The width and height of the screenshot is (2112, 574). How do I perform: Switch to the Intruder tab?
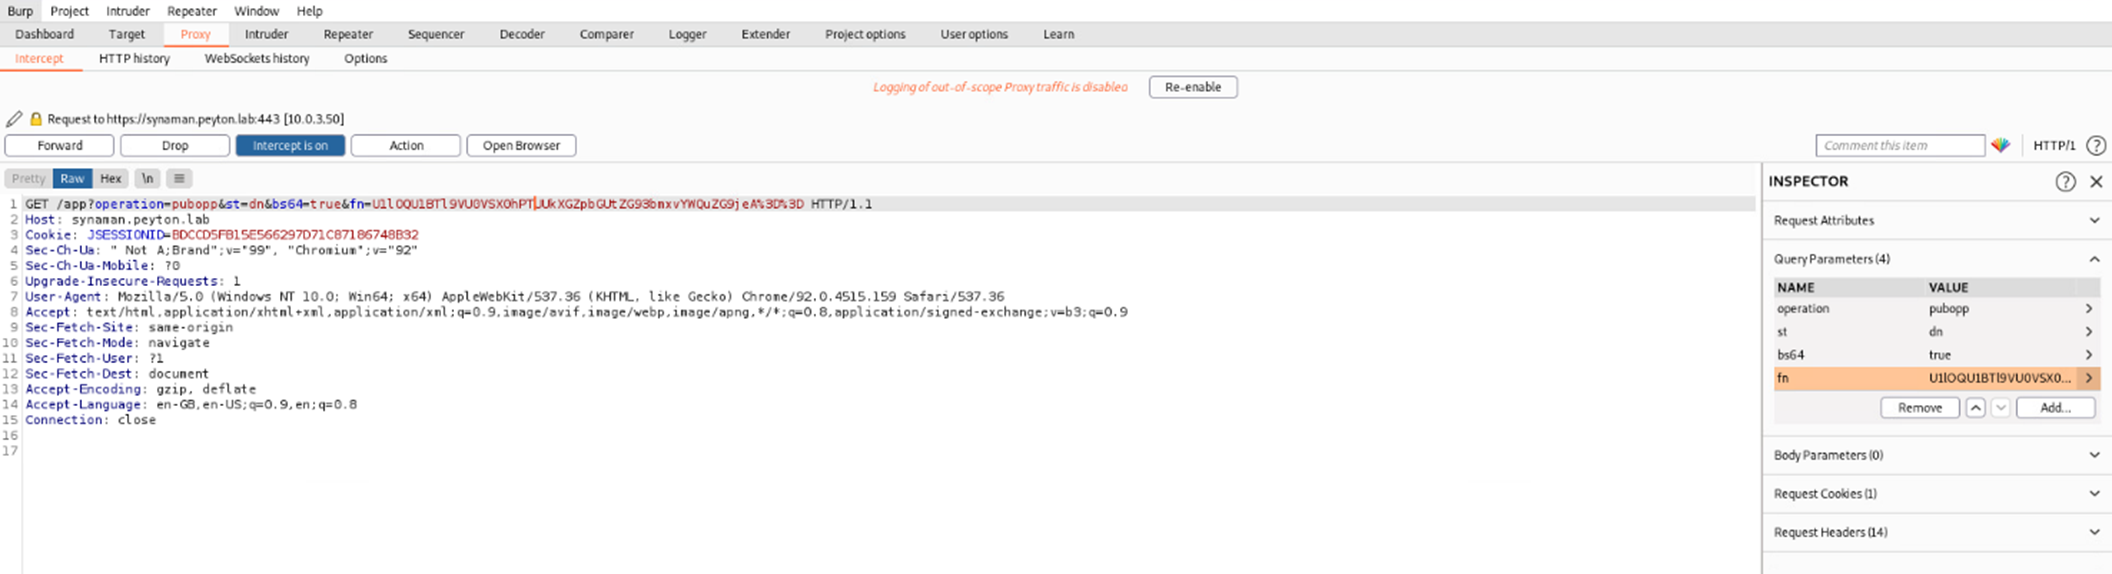267,34
